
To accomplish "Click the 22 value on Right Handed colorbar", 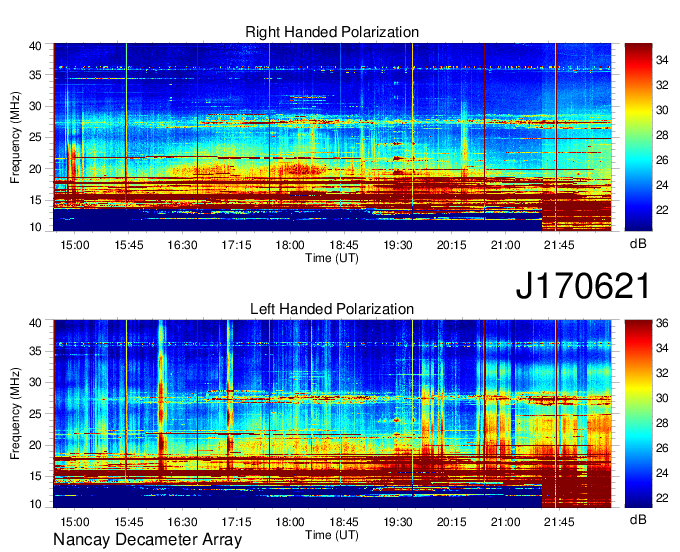I will (x=662, y=210).
